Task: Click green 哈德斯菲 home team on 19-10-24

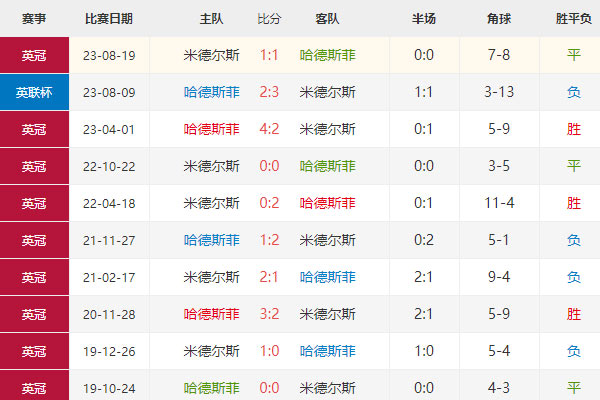Action: tap(212, 388)
